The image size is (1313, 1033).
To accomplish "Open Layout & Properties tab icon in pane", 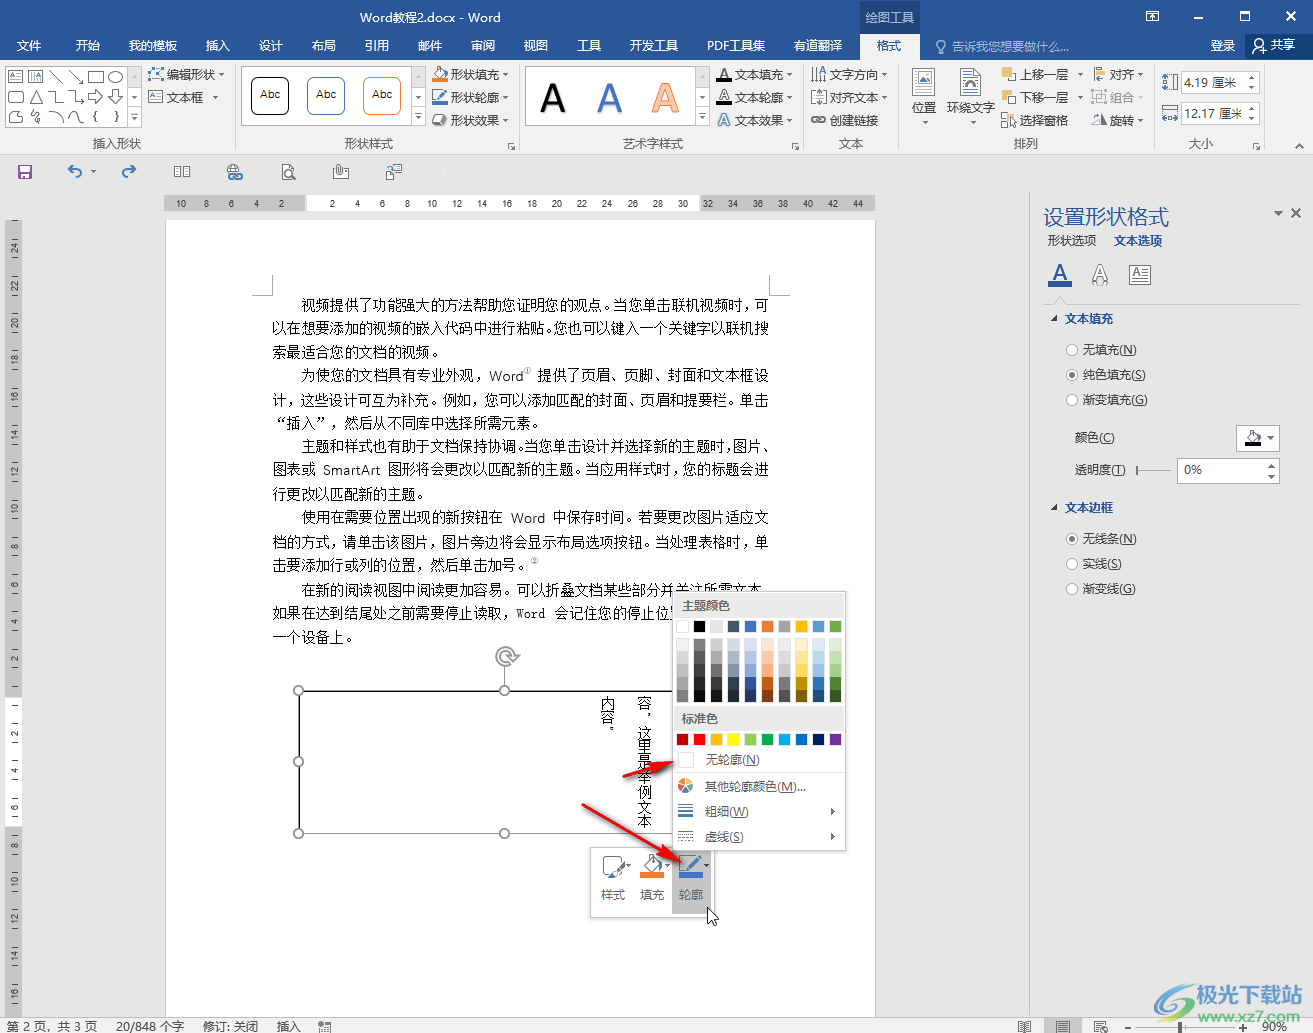I will (x=1140, y=274).
